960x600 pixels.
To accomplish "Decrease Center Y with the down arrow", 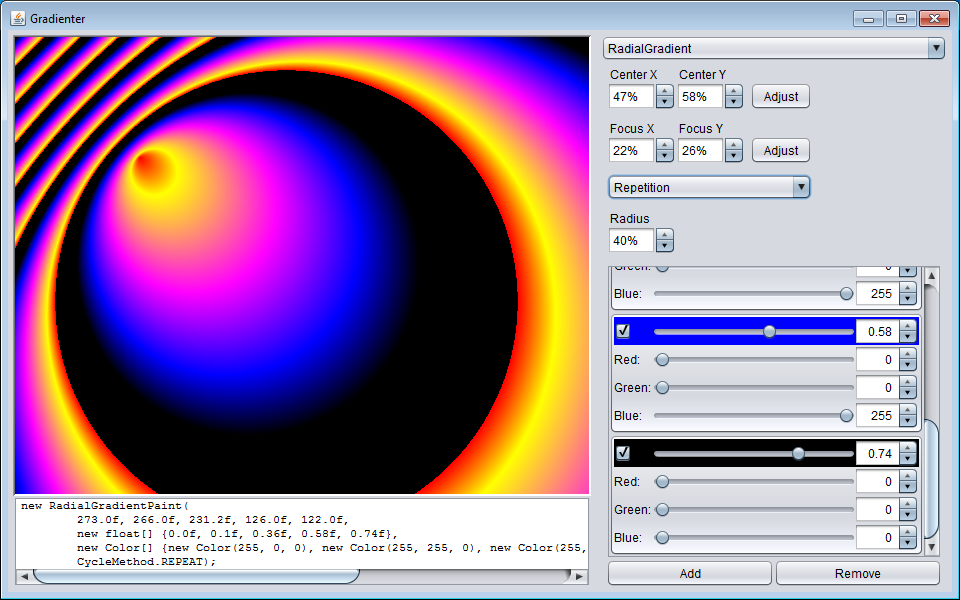I will point(733,102).
